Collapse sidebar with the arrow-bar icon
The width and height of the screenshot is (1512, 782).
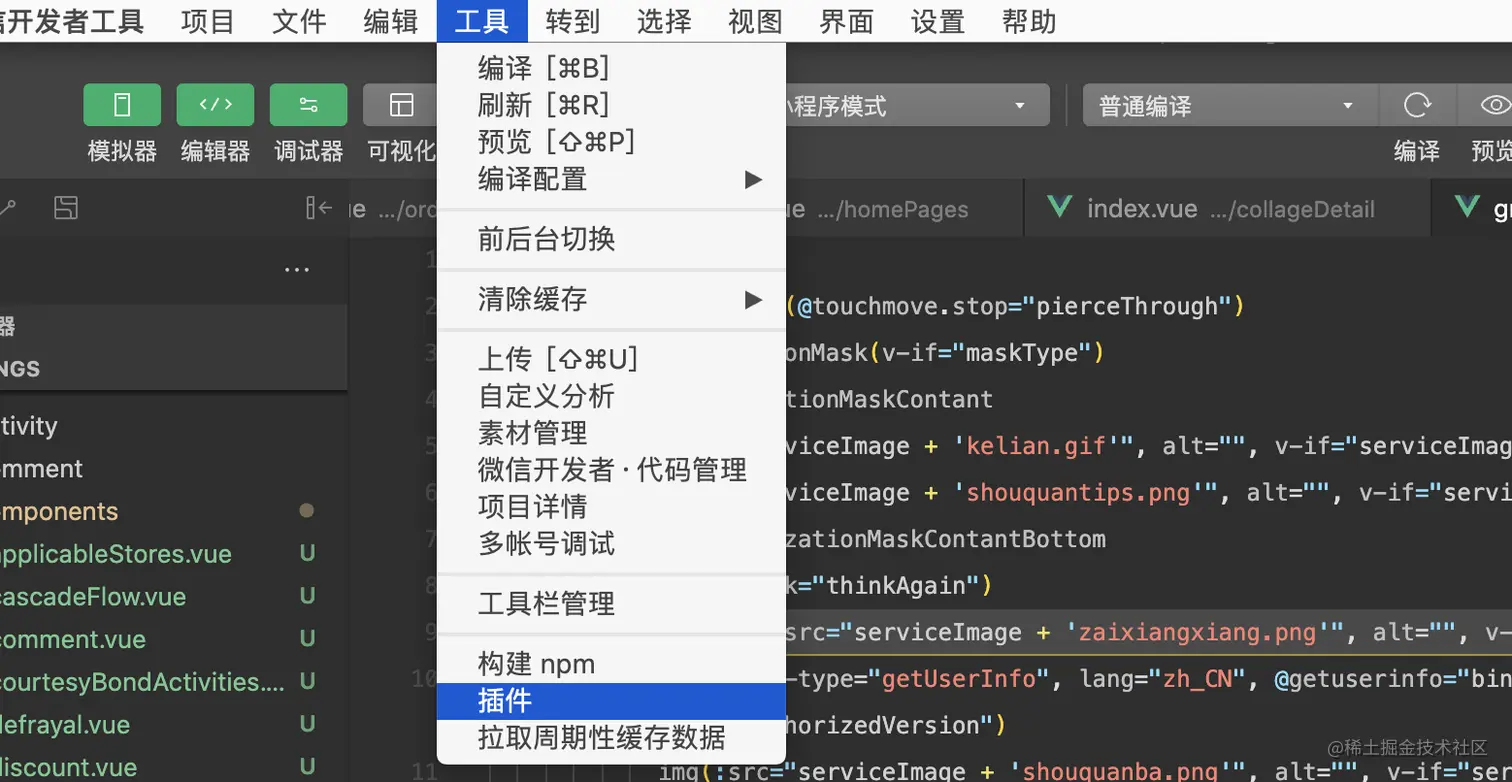point(319,208)
